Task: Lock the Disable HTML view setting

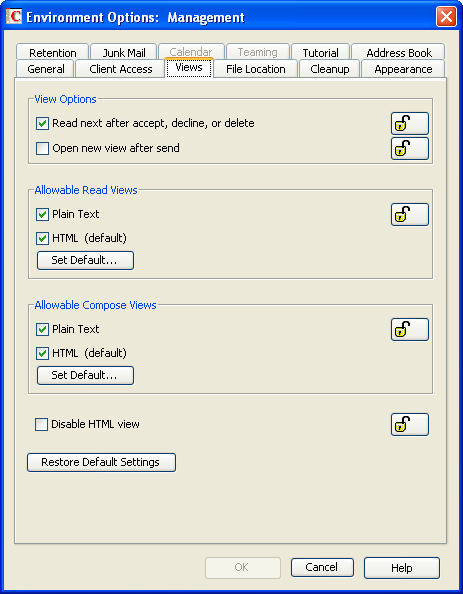Action: pyautogui.click(x=410, y=425)
